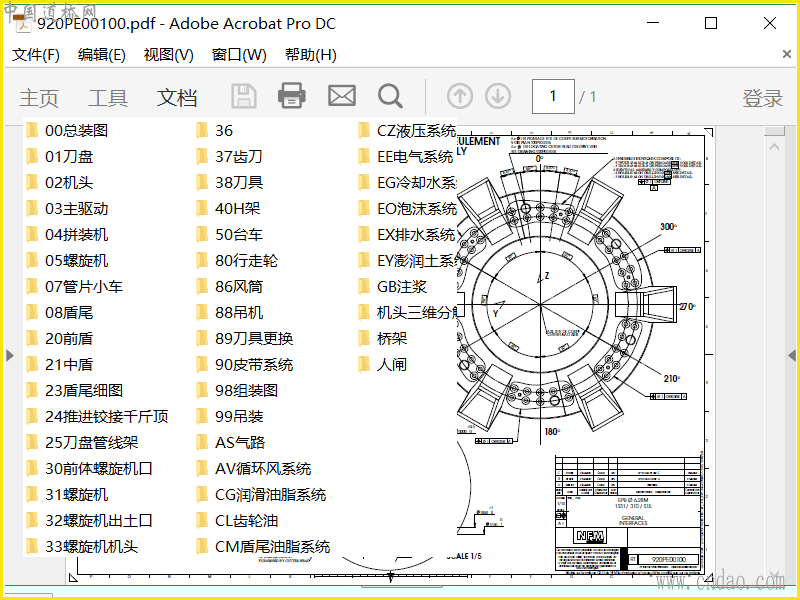
Task: Select the AS气路 folder name
Action: click(x=240, y=443)
